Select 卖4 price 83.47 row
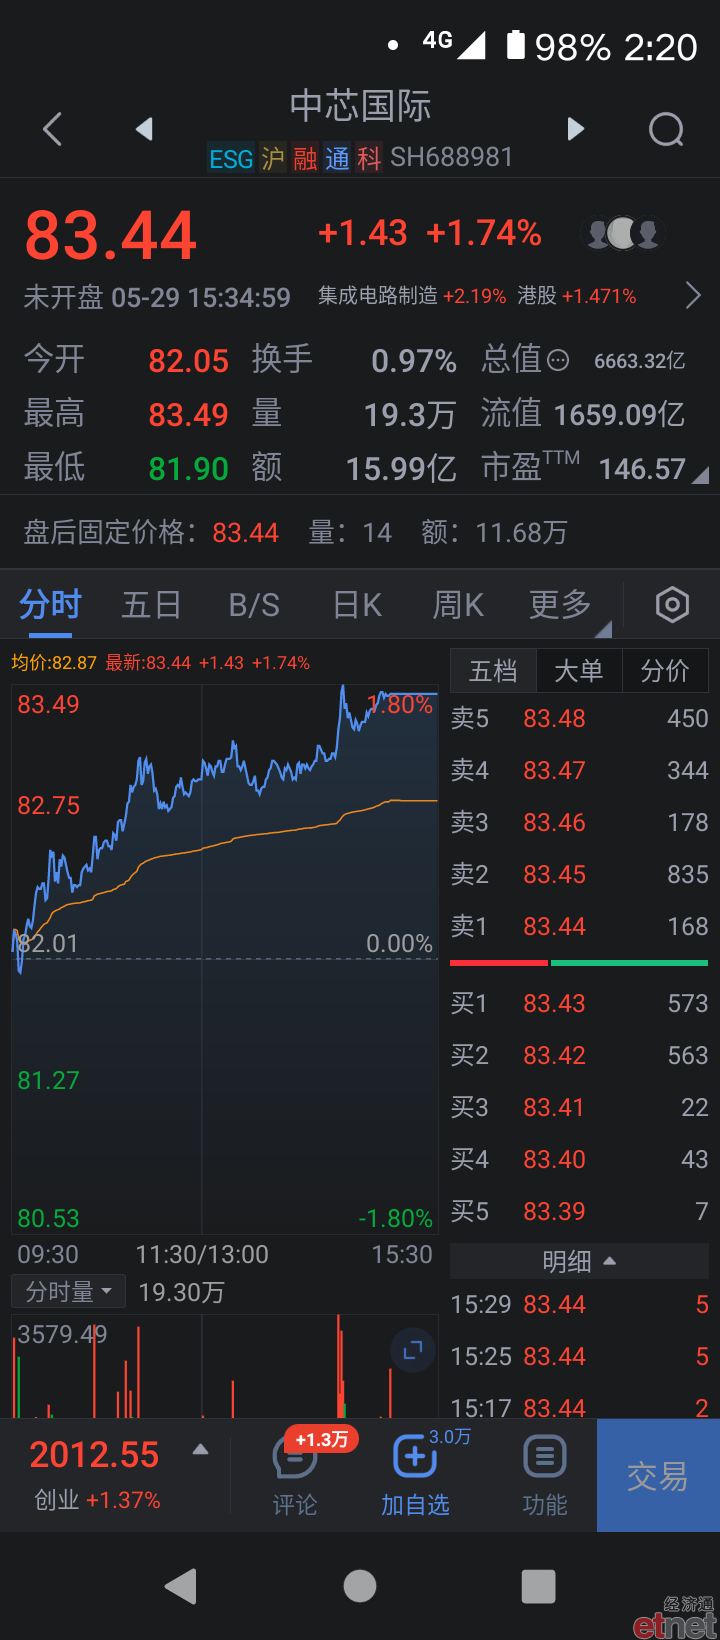720x1640 pixels. [579, 771]
